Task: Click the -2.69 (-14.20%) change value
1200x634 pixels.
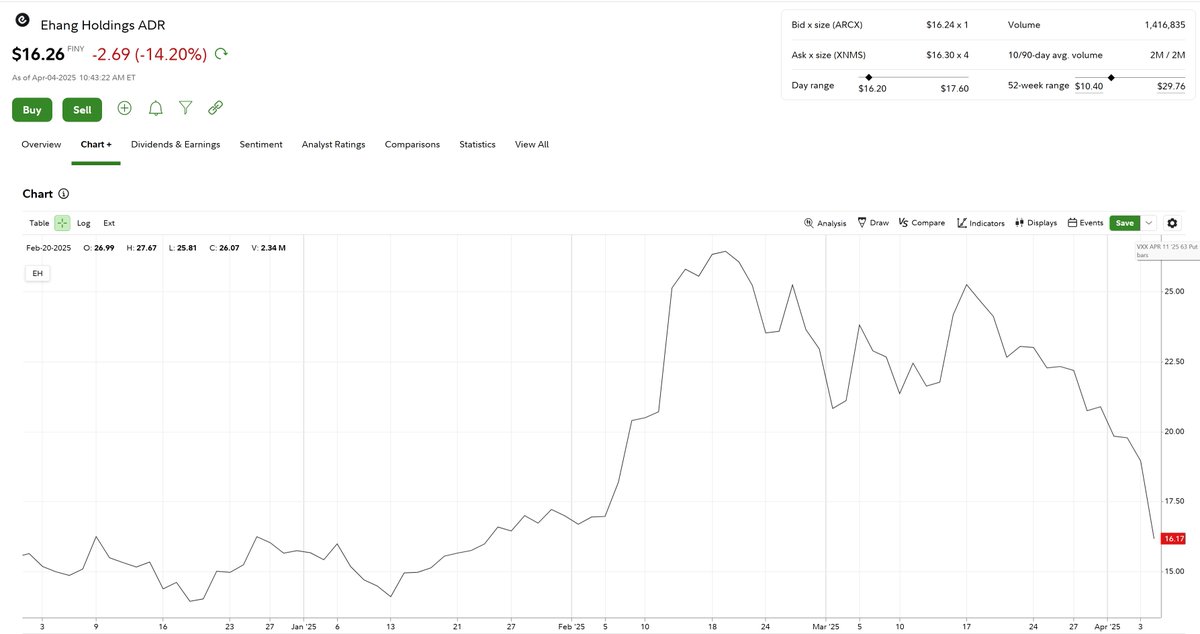Action: pos(149,53)
